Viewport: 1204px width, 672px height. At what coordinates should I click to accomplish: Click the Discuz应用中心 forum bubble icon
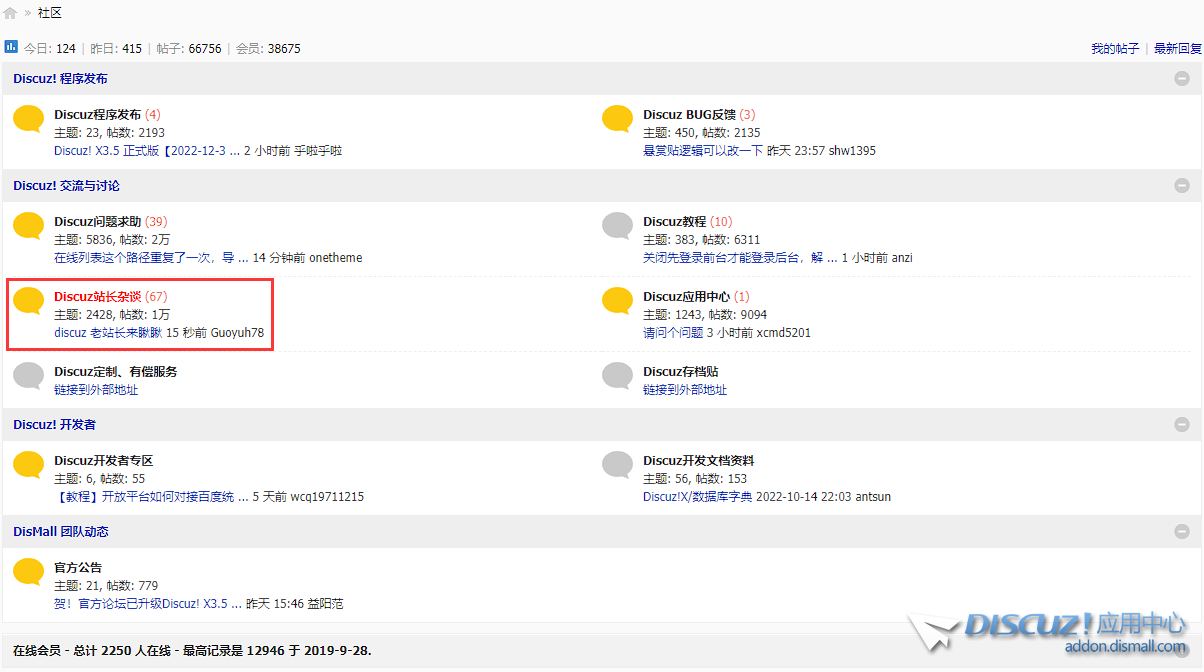(x=617, y=300)
